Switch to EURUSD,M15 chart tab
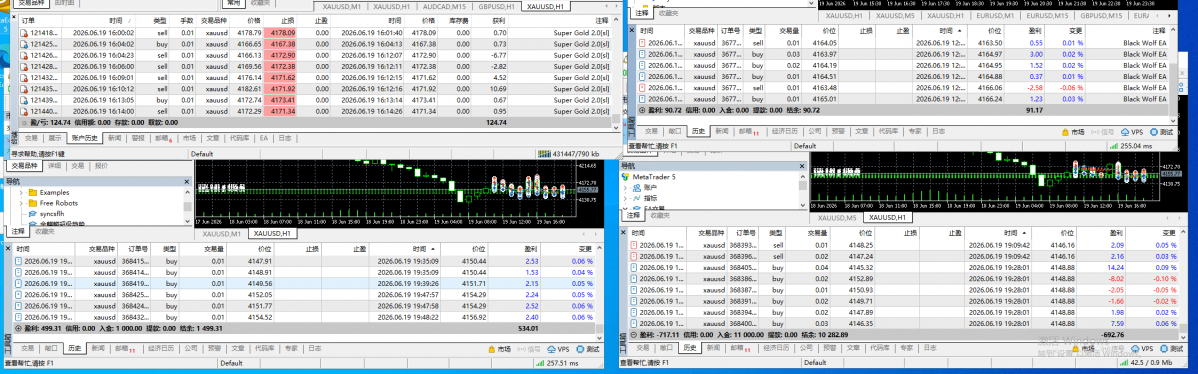 point(1047,15)
